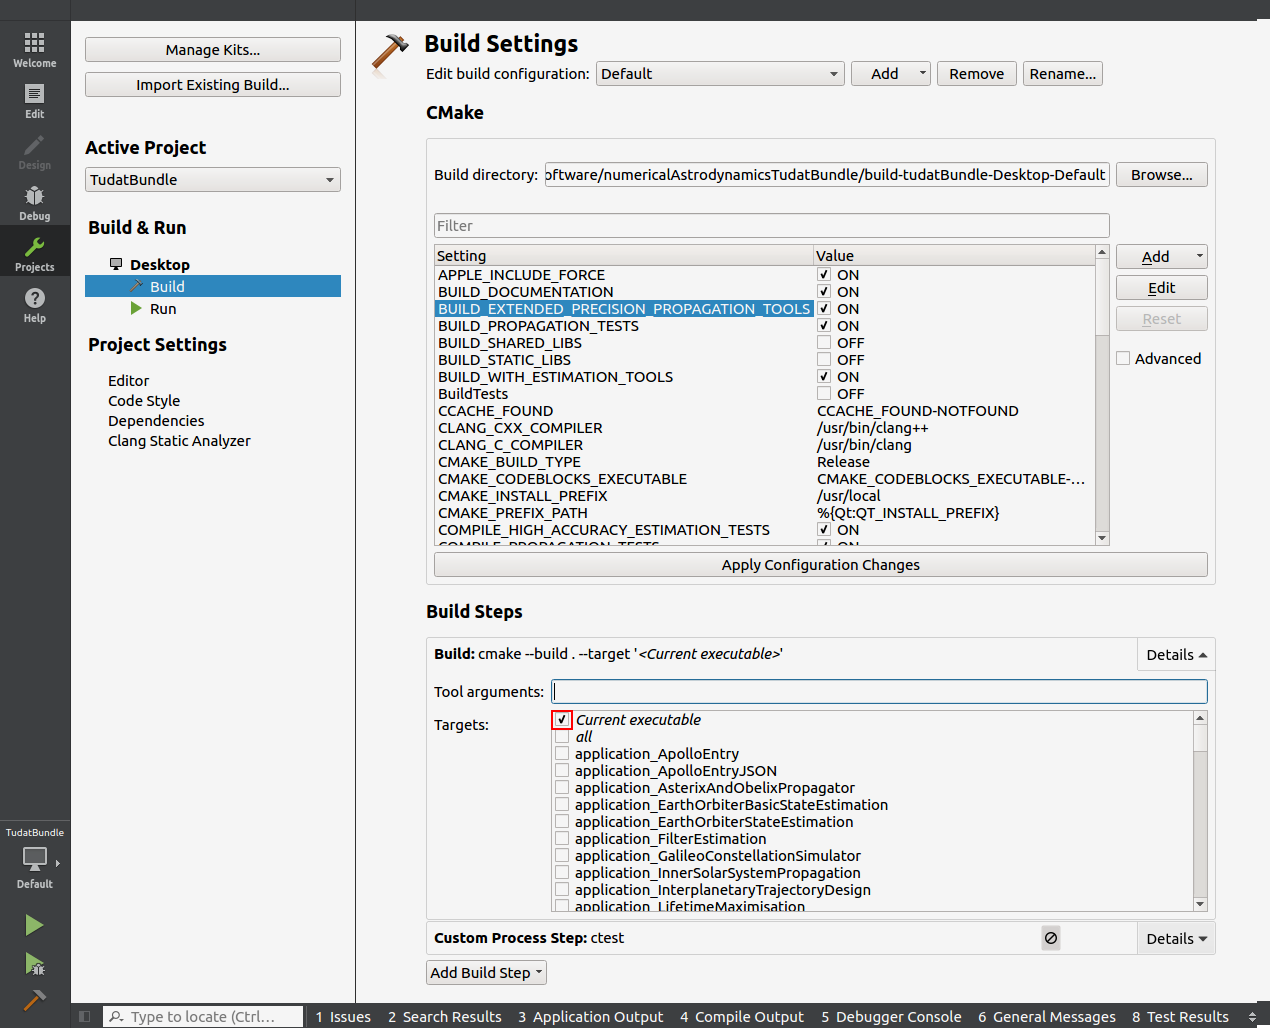Image resolution: width=1270 pixels, height=1028 pixels.
Task: Uncheck the Current executable target
Action: point(562,720)
